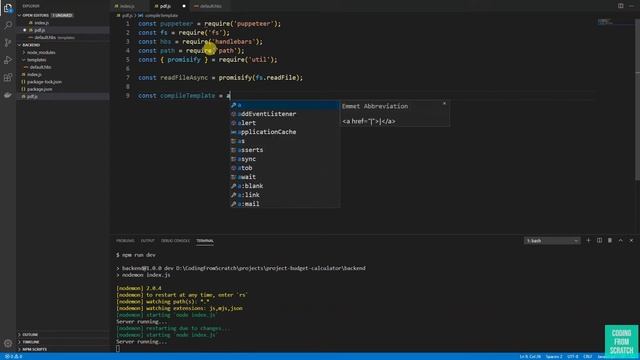
Task: Open the Run and Debug view
Action: 8,60
